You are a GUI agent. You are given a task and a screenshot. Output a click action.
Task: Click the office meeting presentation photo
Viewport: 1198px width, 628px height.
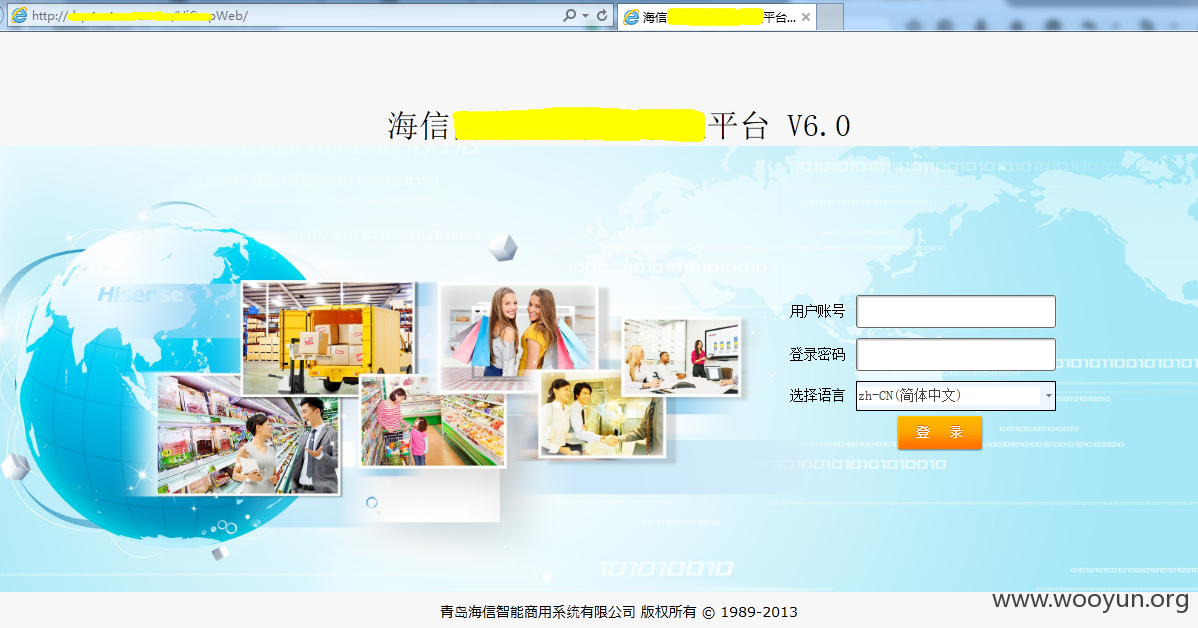(682, 357)
